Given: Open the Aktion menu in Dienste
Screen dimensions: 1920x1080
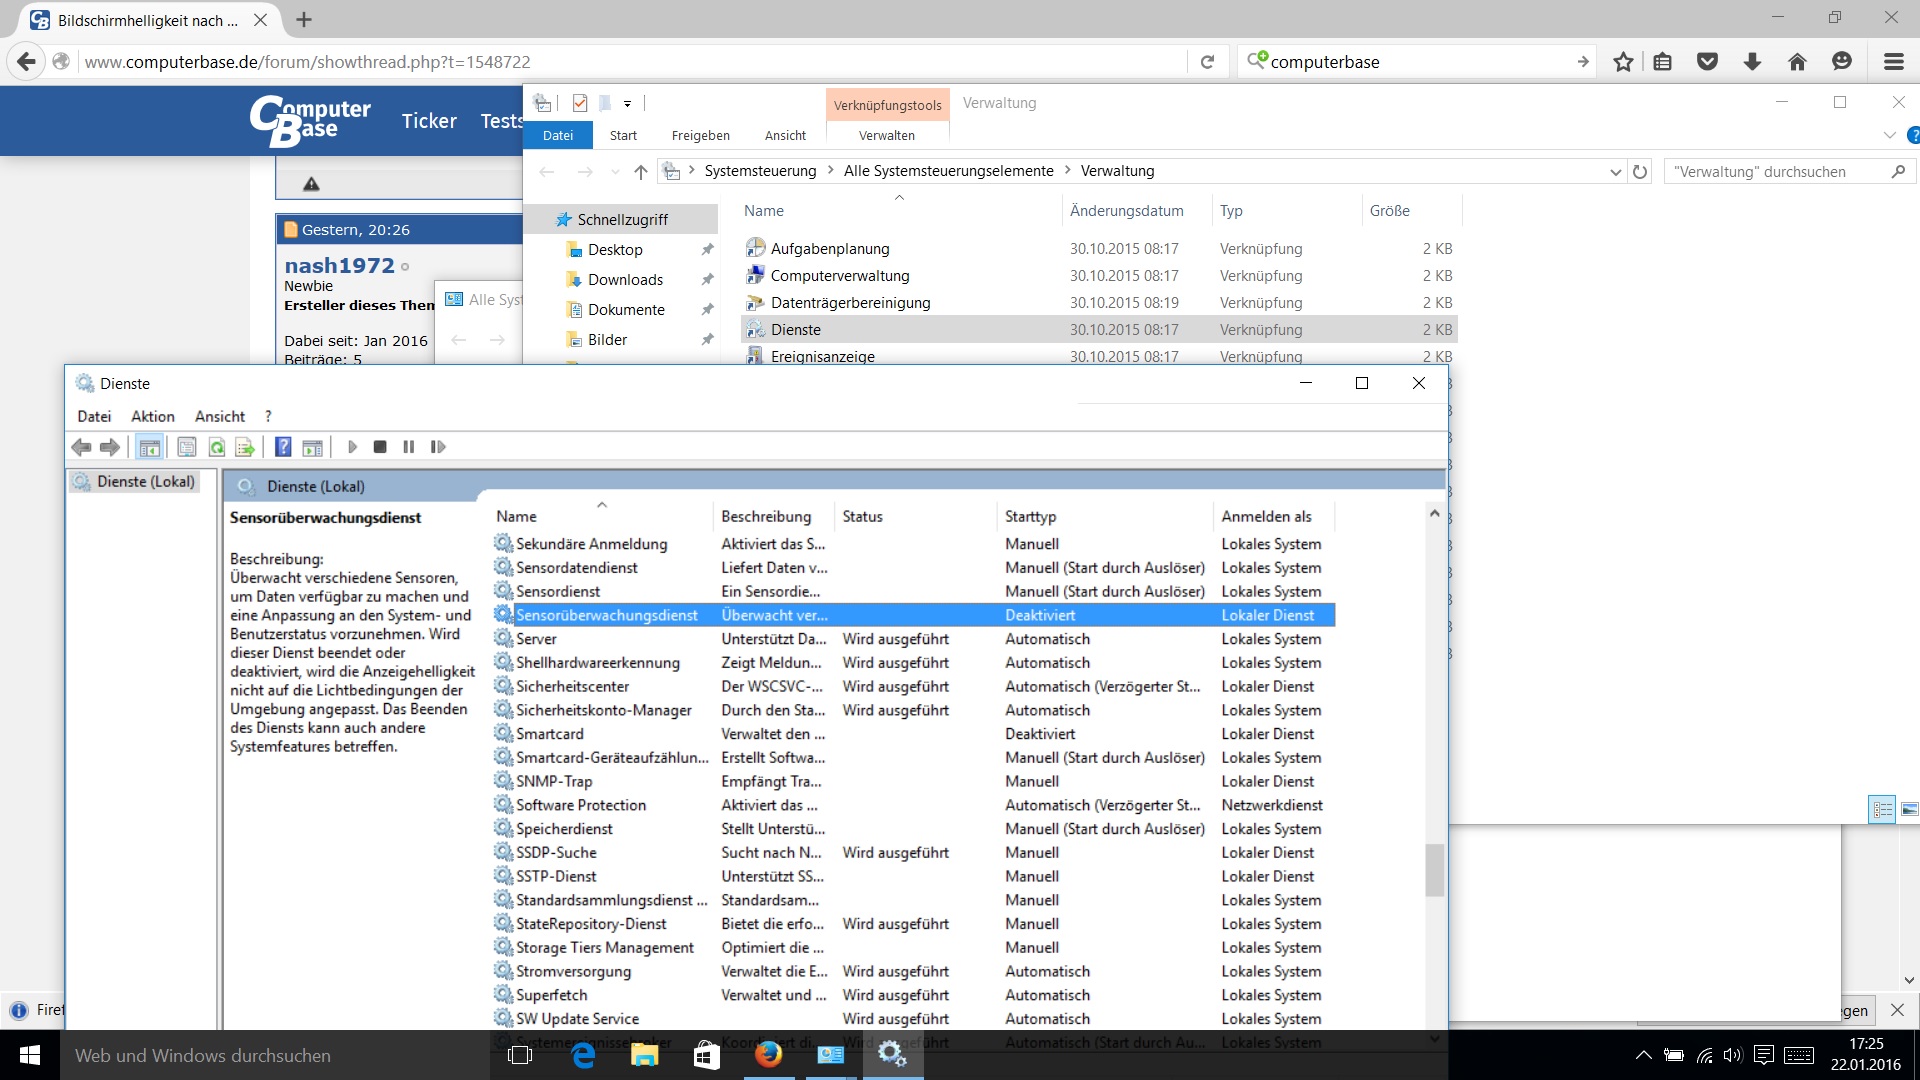Looking at the screenshot, I should coord(152,416).
